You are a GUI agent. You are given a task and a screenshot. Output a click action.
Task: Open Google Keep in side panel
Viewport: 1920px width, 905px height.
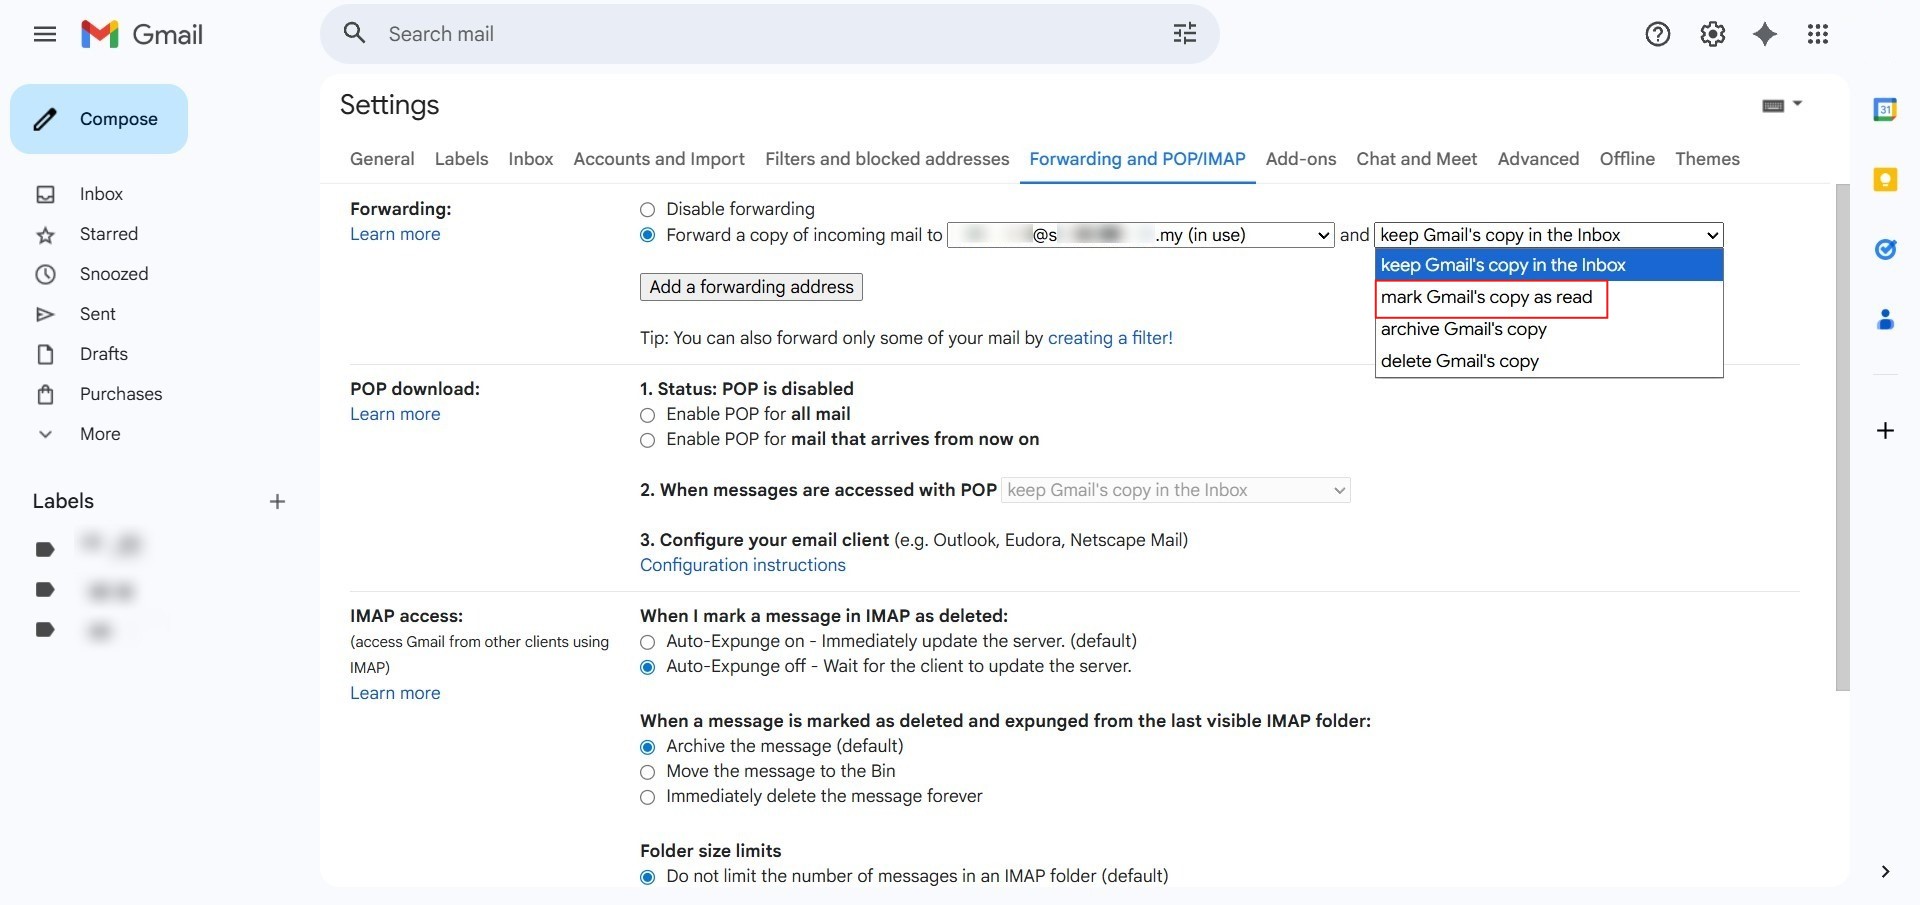click(x=1885, y=180)
